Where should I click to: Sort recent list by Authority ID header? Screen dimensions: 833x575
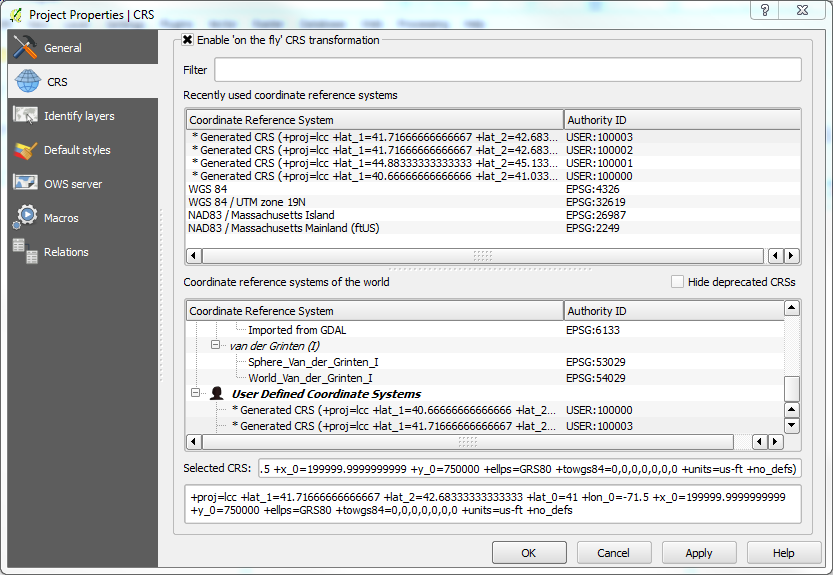(682, 120)
